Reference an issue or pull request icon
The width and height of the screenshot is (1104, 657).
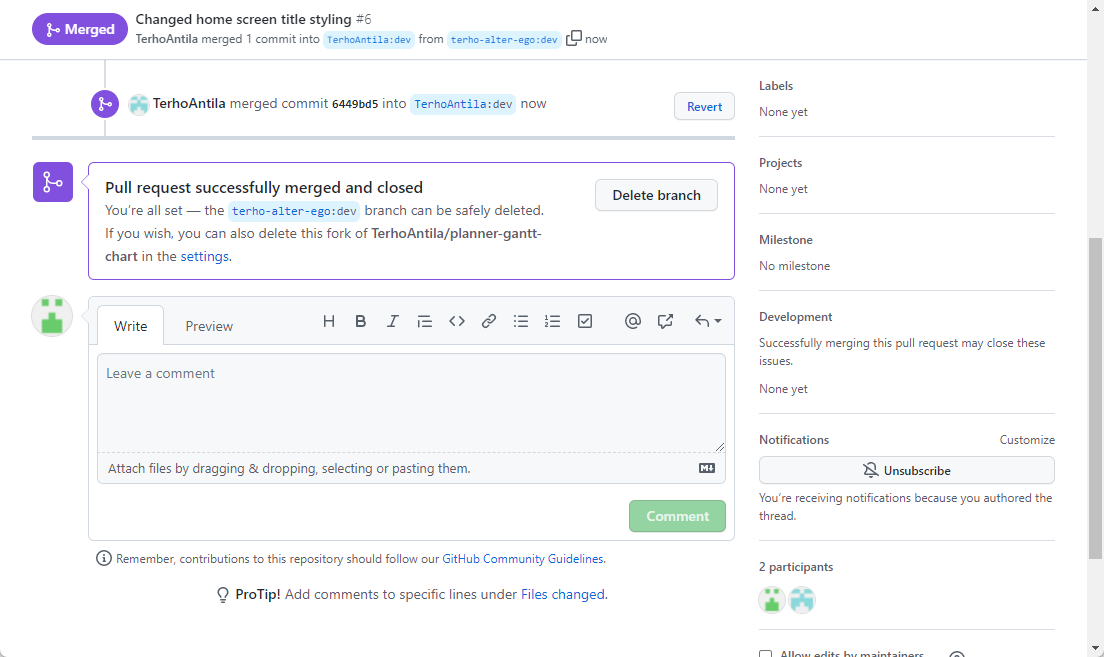665,321
